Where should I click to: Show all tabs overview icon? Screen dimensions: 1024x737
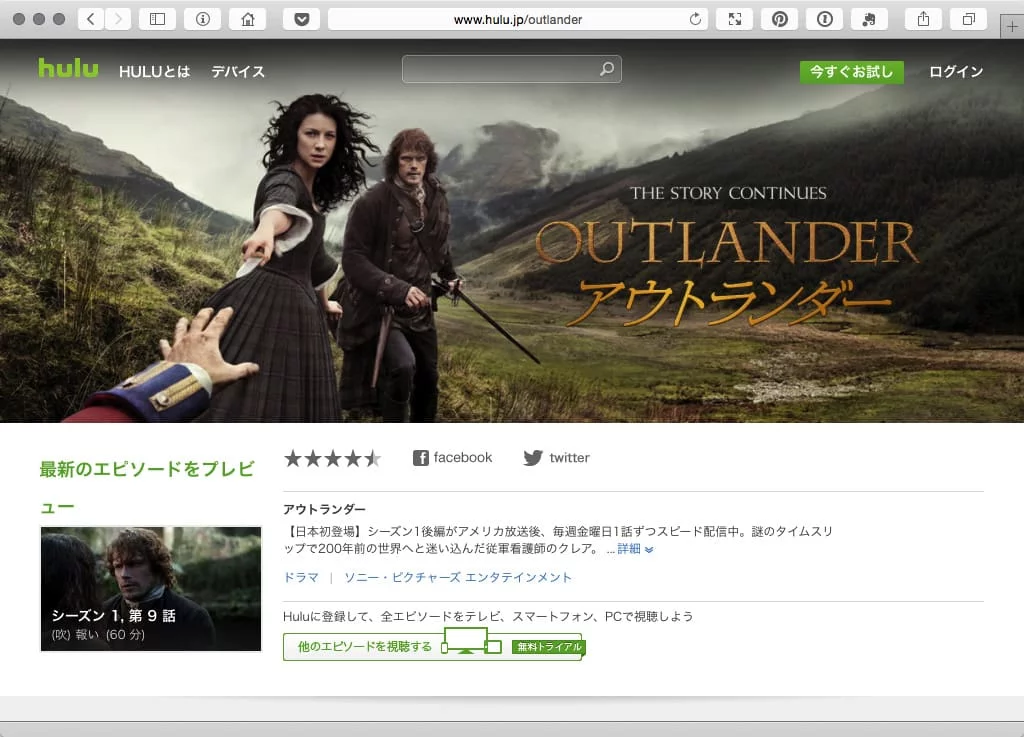pos(968,19)
